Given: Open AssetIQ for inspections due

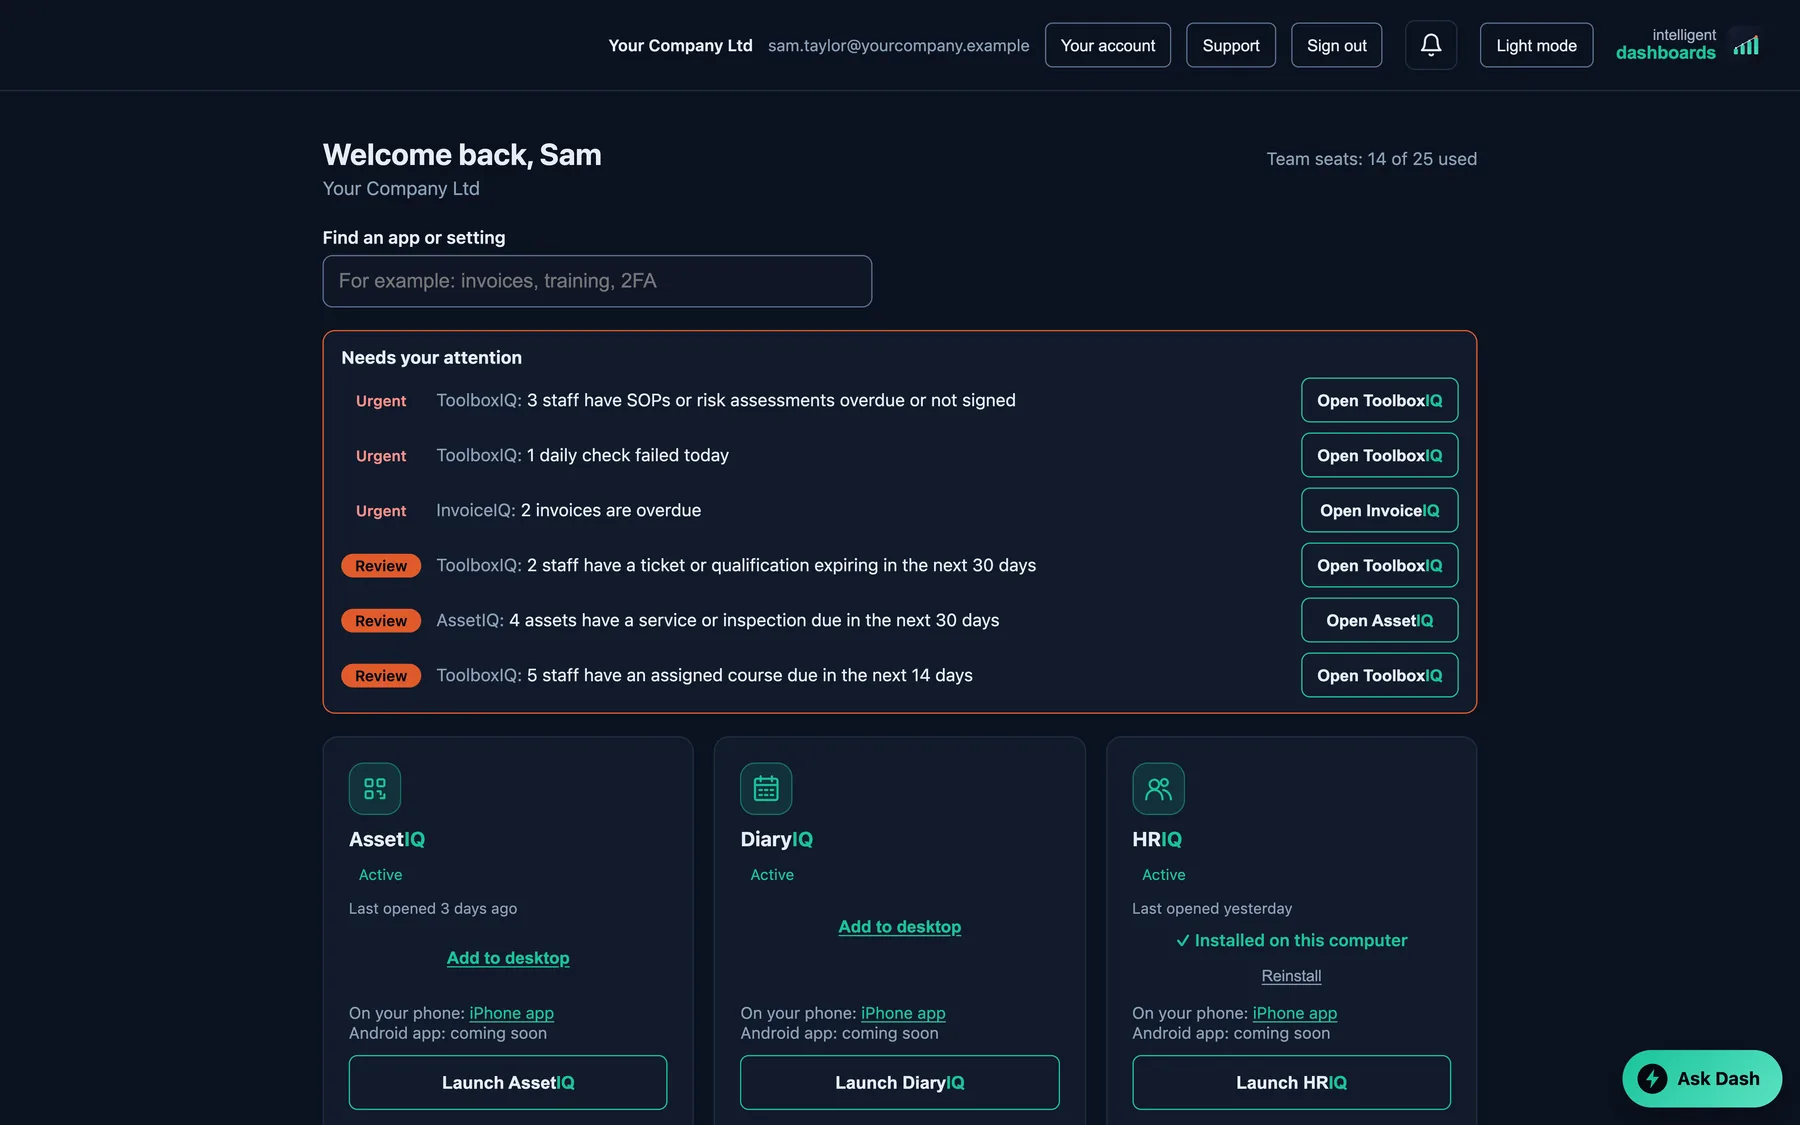Looking at the screenshot, I should pos(1379,620).
